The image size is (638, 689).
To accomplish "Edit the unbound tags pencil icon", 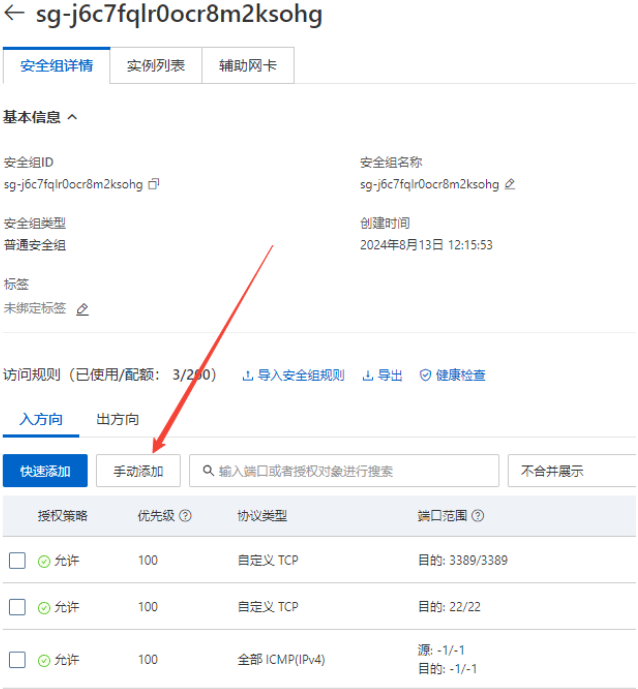I will coord(82,309).
